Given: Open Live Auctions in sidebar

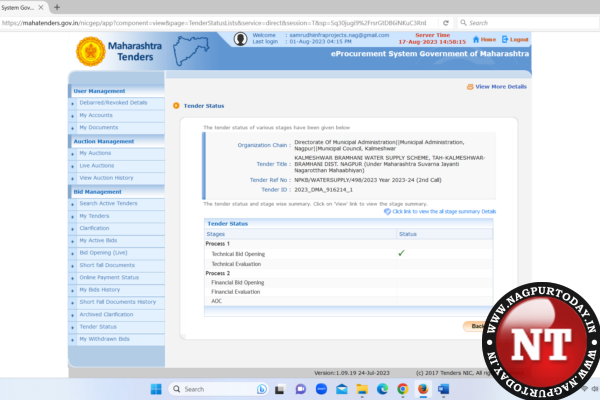Looking at the screenshot, I should point(97,166).
